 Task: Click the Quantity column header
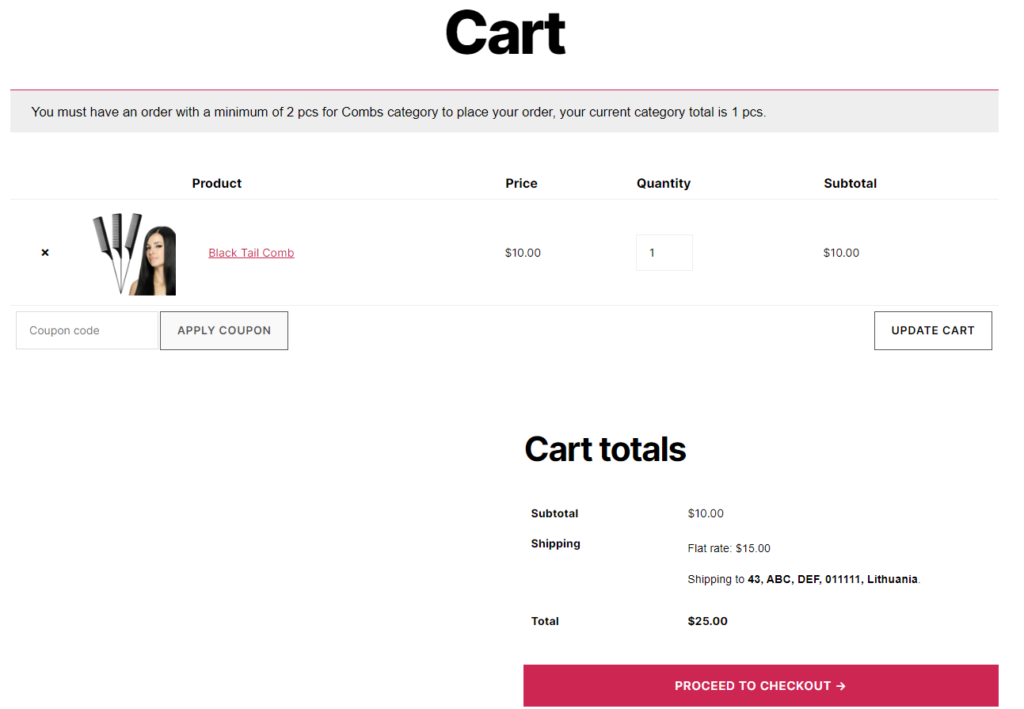point(663,183)
